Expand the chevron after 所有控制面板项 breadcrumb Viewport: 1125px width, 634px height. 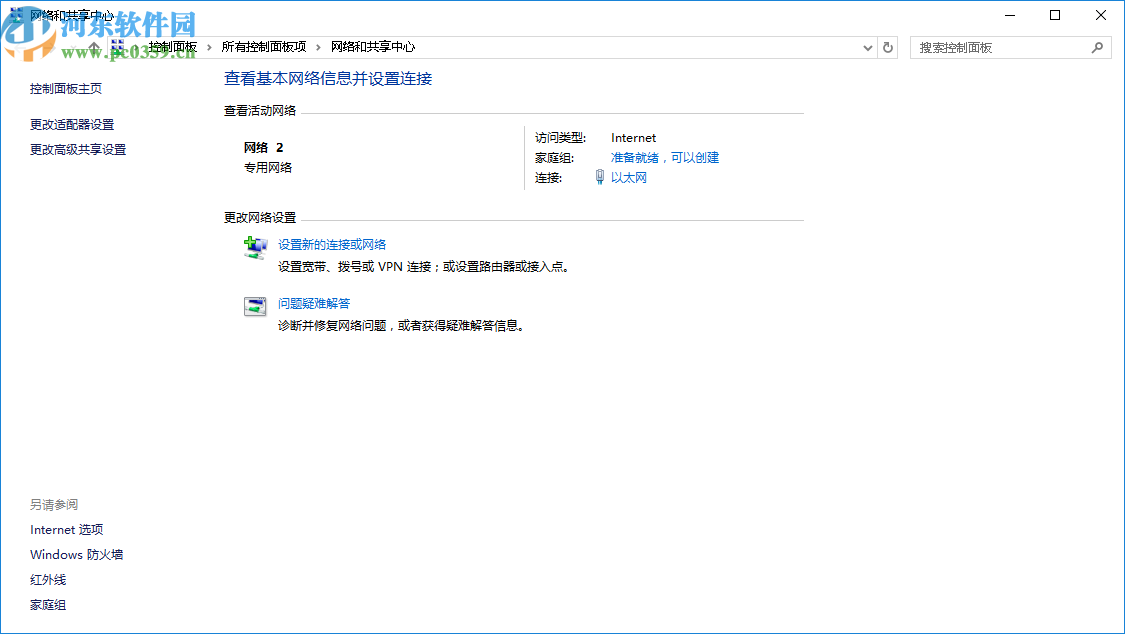320,47
